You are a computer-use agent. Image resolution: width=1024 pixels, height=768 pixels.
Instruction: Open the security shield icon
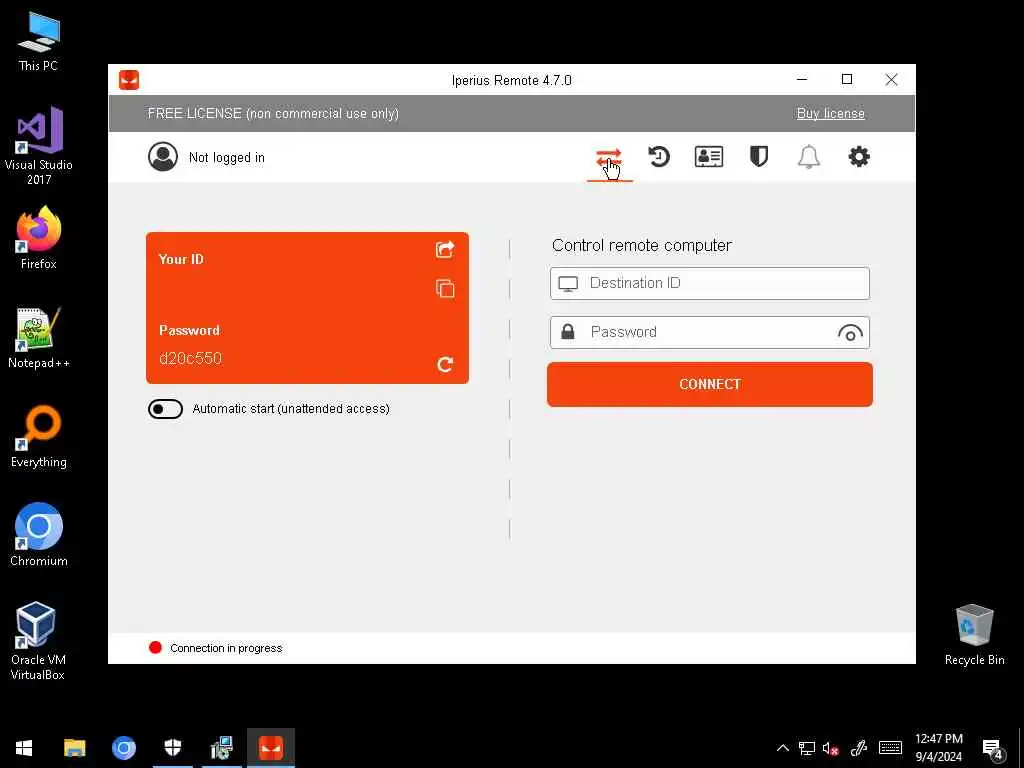759,157
